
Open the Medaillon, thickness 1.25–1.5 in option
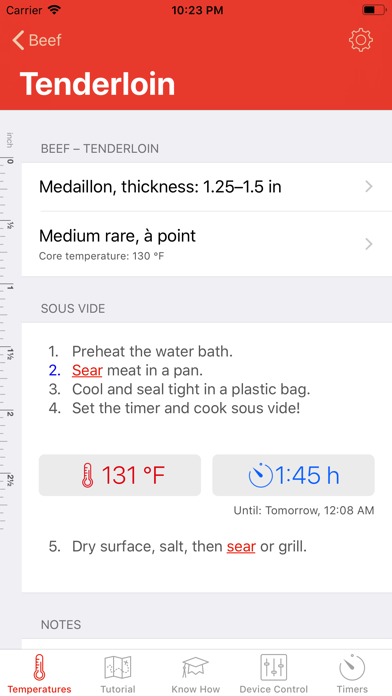pos(207,187)
